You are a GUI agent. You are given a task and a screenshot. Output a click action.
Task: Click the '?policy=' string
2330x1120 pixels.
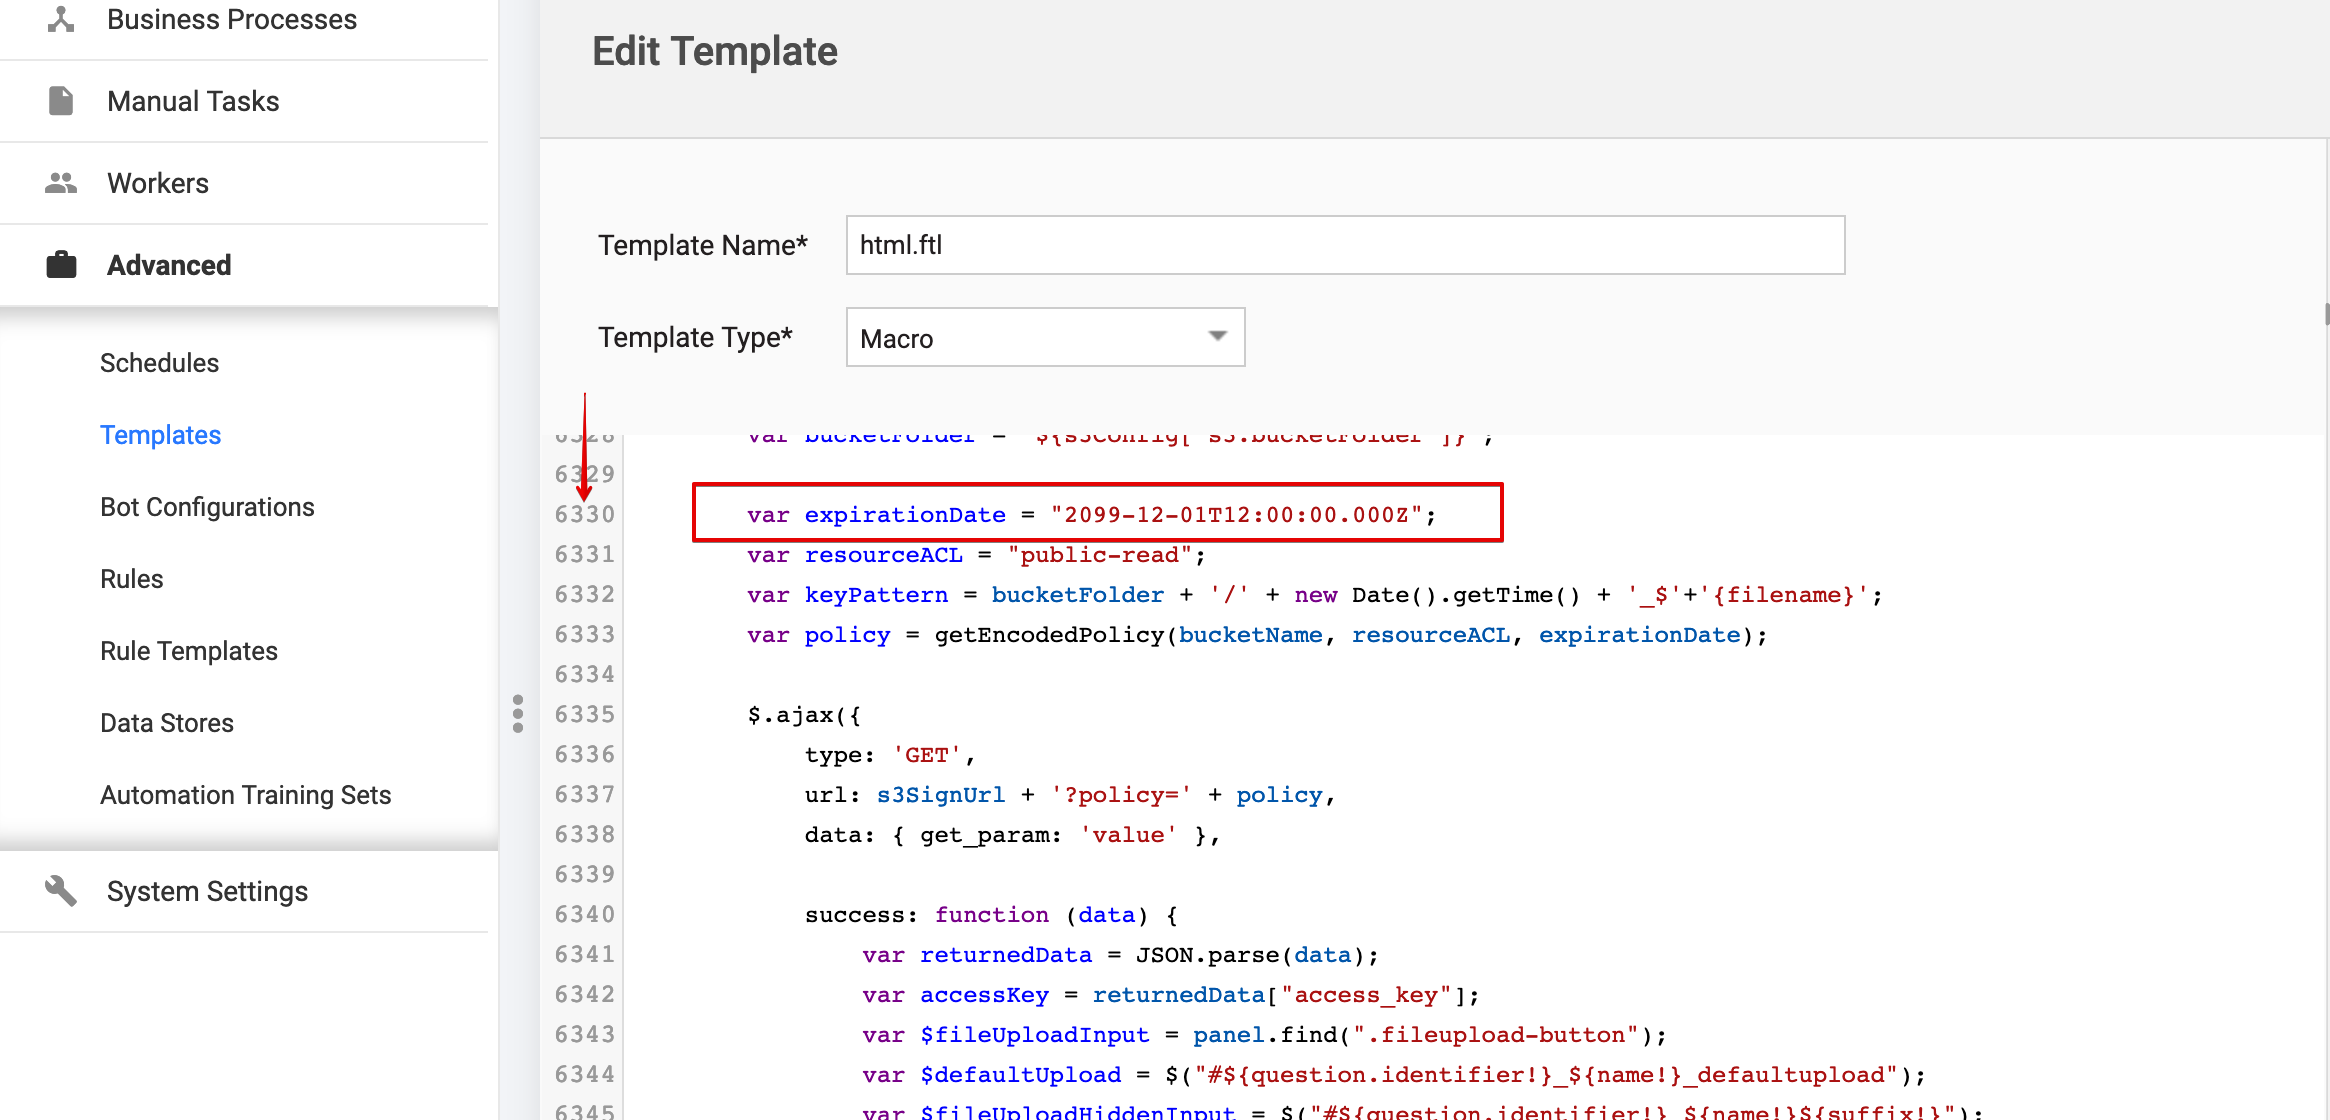(x=1121, y=794)
